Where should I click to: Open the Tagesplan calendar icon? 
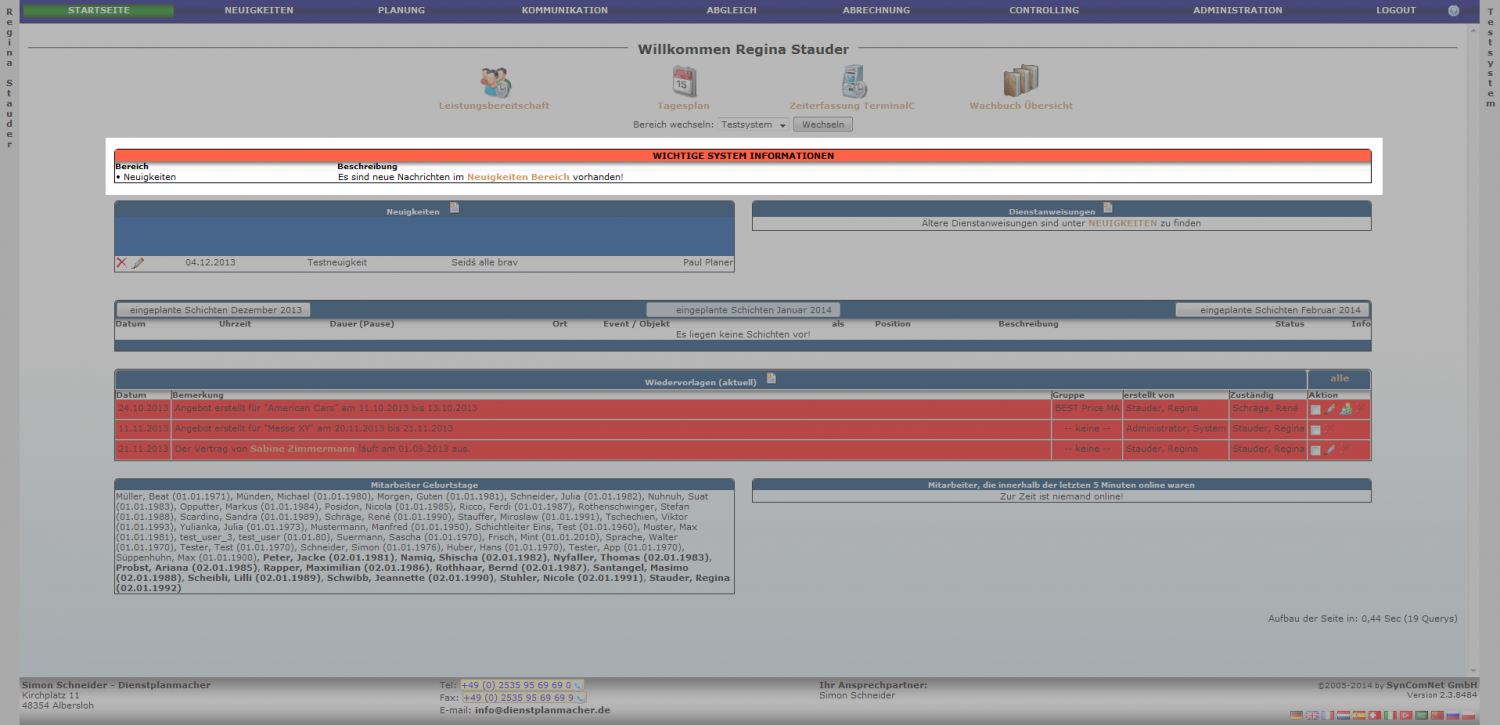tap(683, 81)
